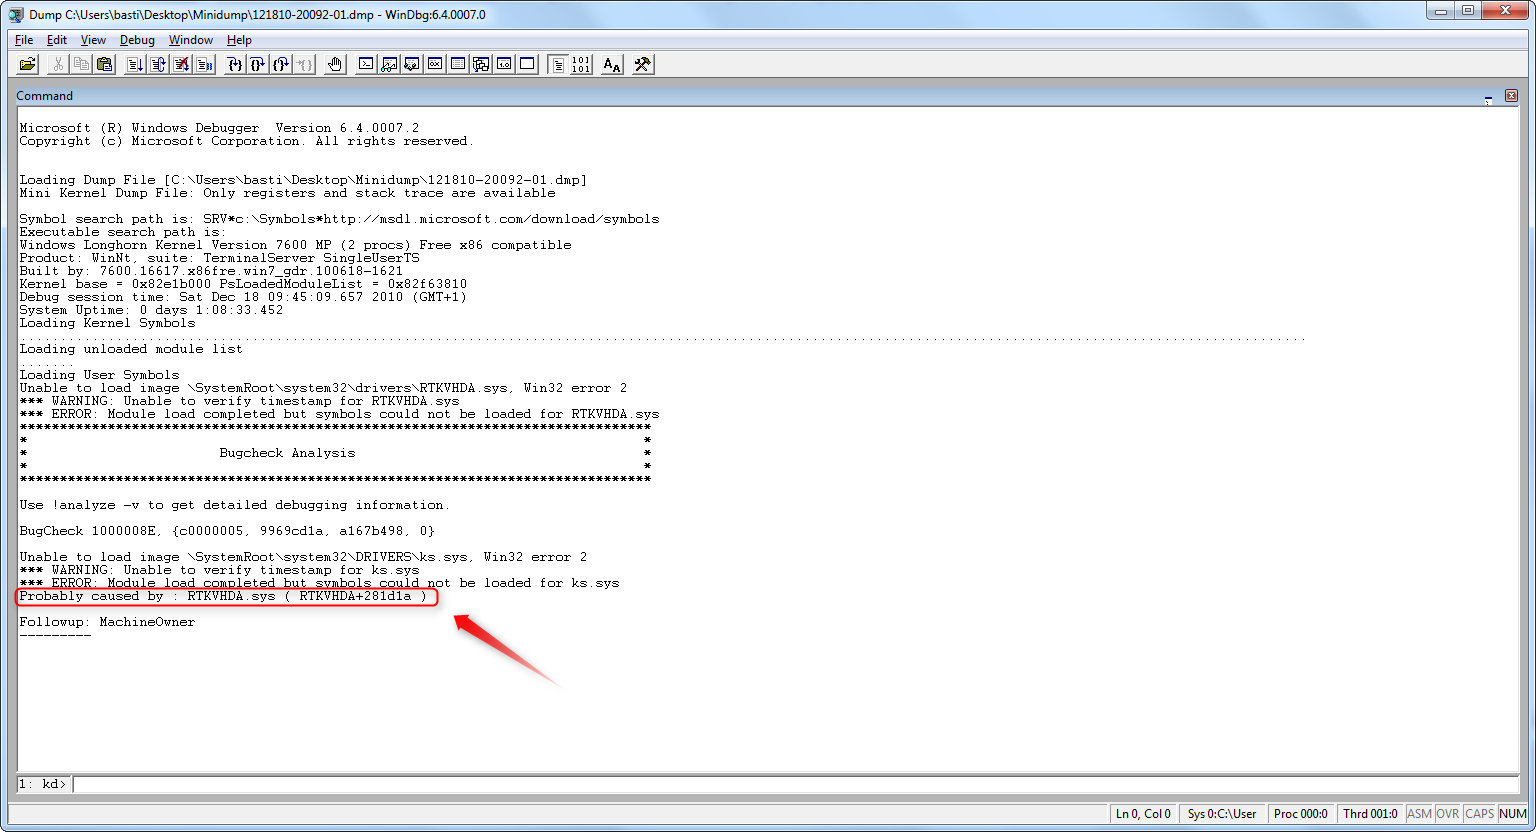Click the Copy toolbar icon
The height and width of the screenshot is (832, 1536).
pyautogui.click(x=81, y=64)
